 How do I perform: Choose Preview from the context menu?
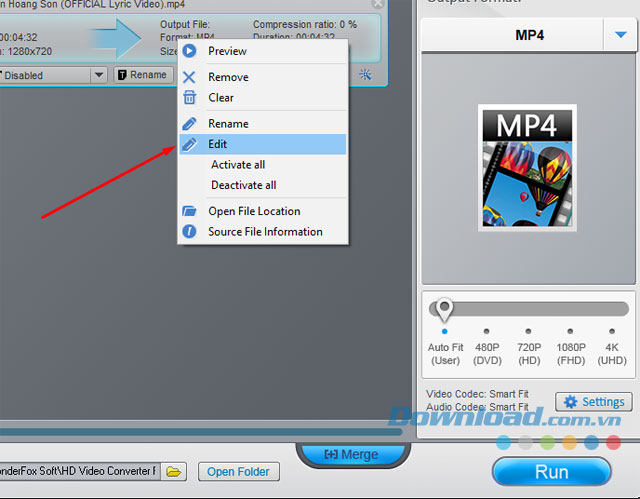coord(263,51)
